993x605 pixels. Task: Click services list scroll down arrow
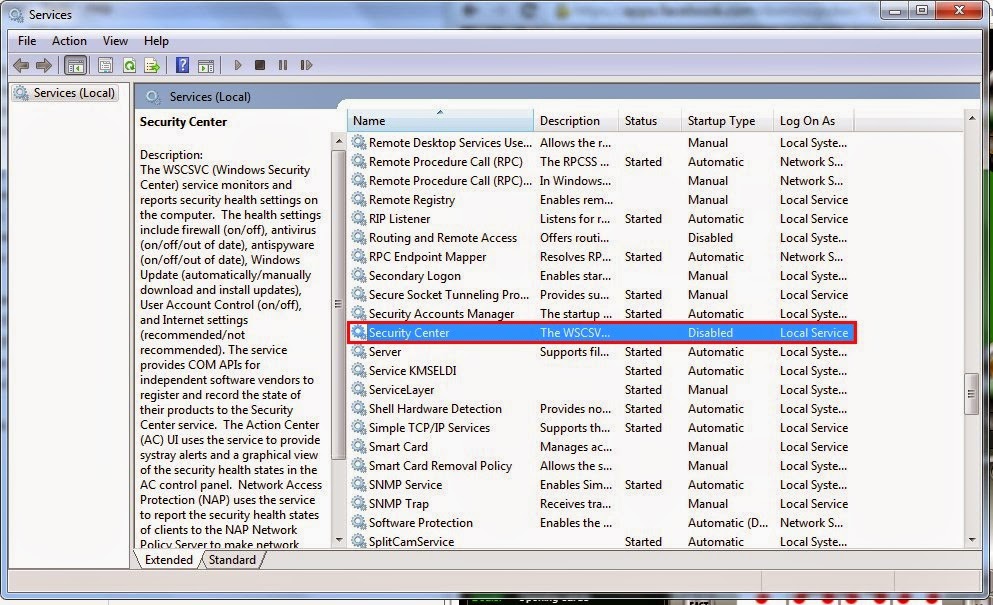(x=972, y=540)
